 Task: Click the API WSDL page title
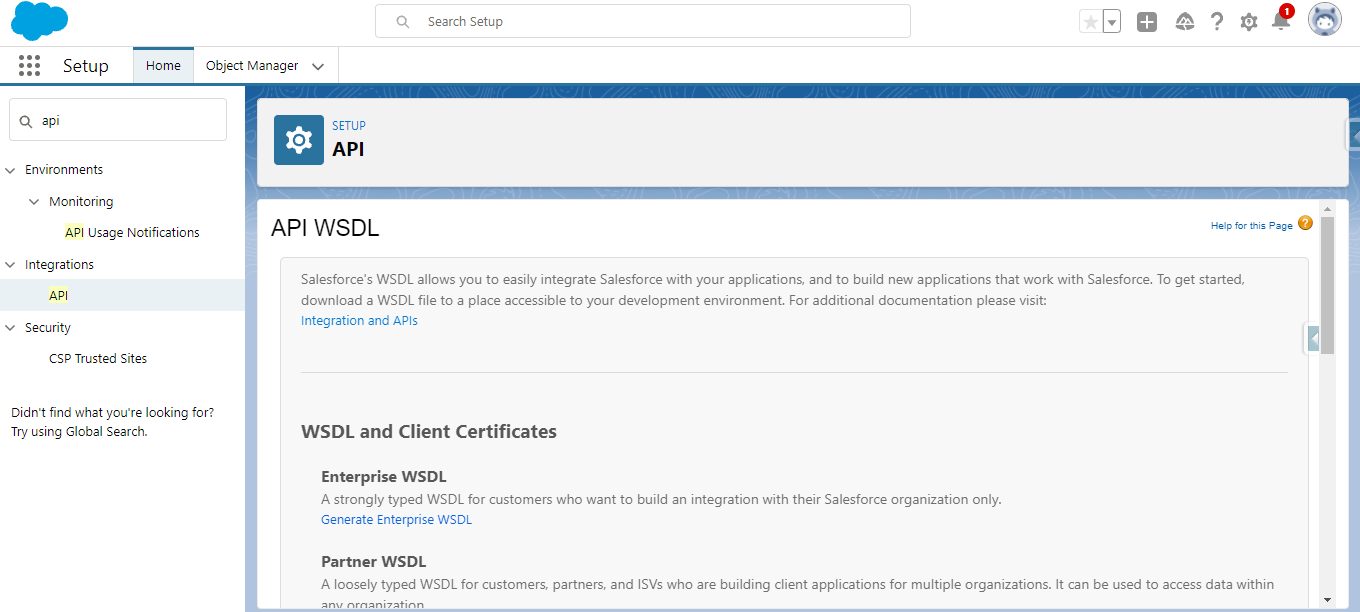(325, 228)
